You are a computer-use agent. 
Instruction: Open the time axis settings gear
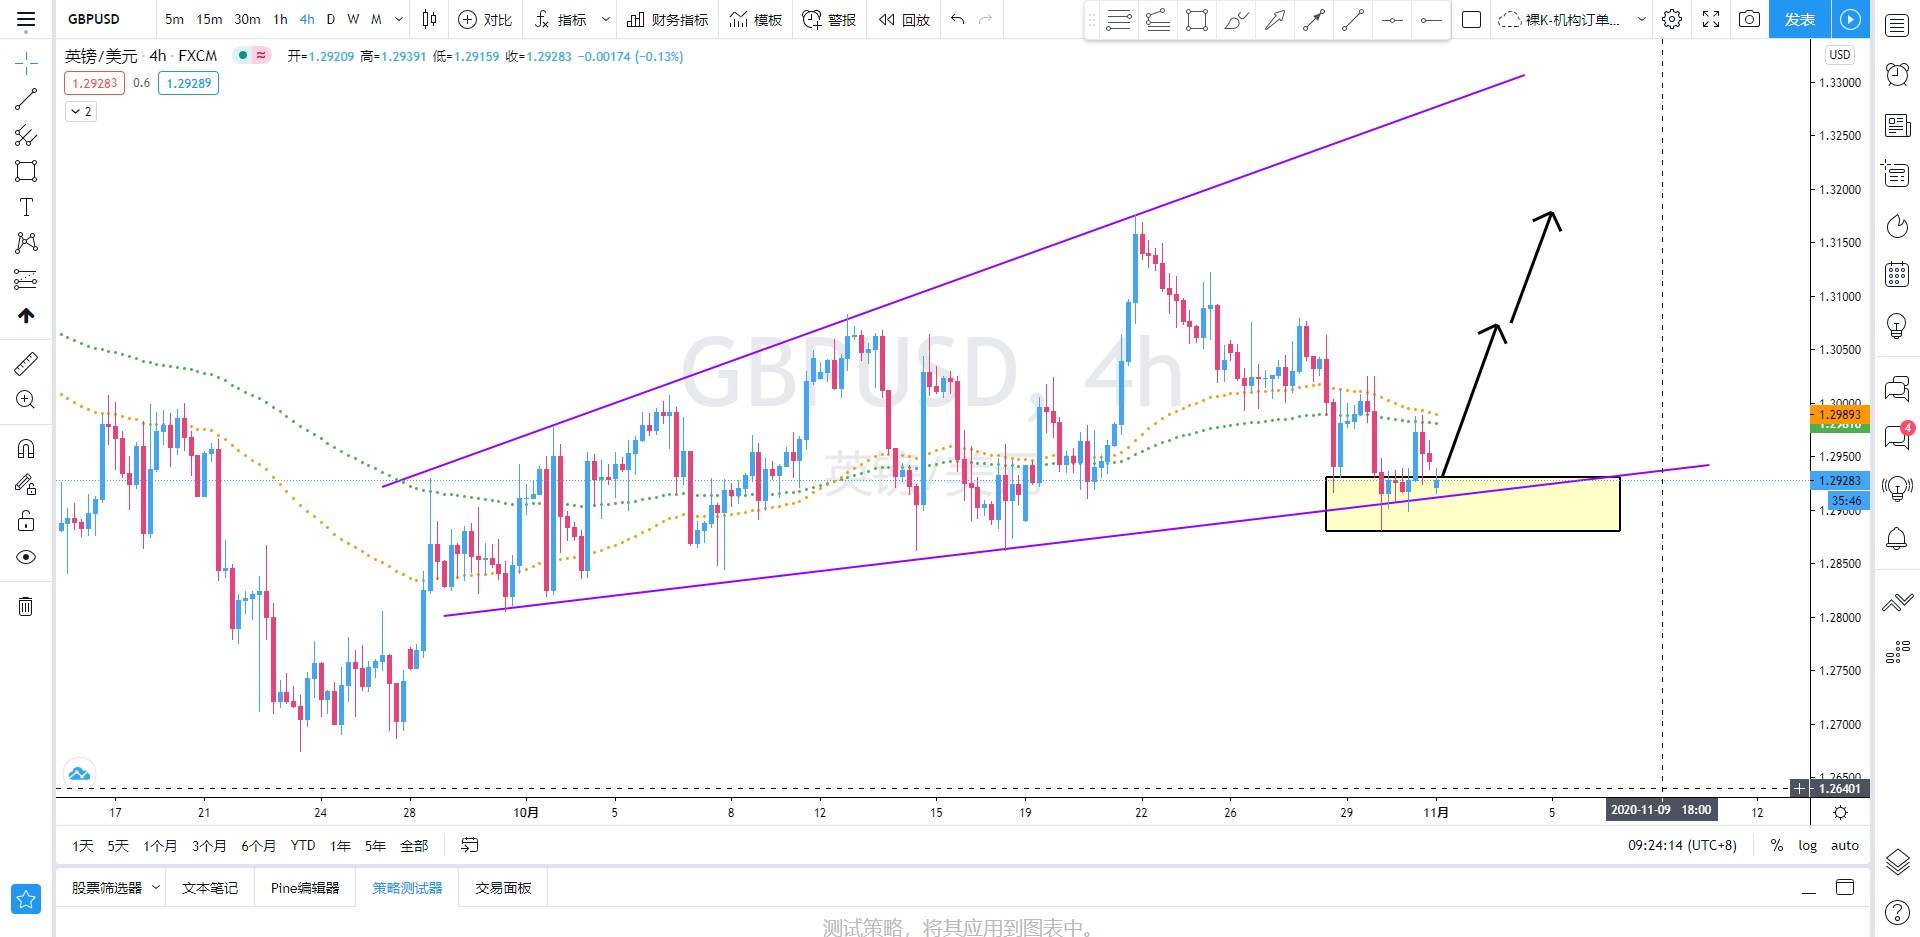coord(1840,812)
